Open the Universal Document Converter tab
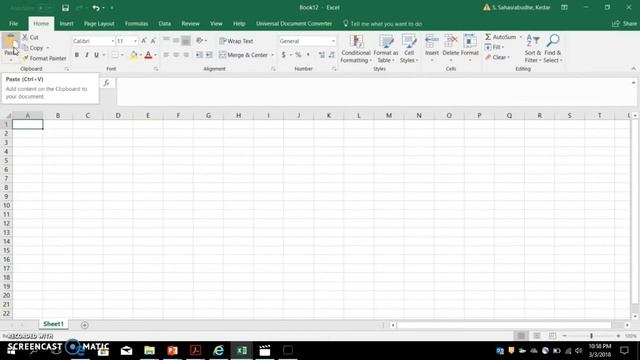This screenshot has height=360, width=640. click(294, 24)
